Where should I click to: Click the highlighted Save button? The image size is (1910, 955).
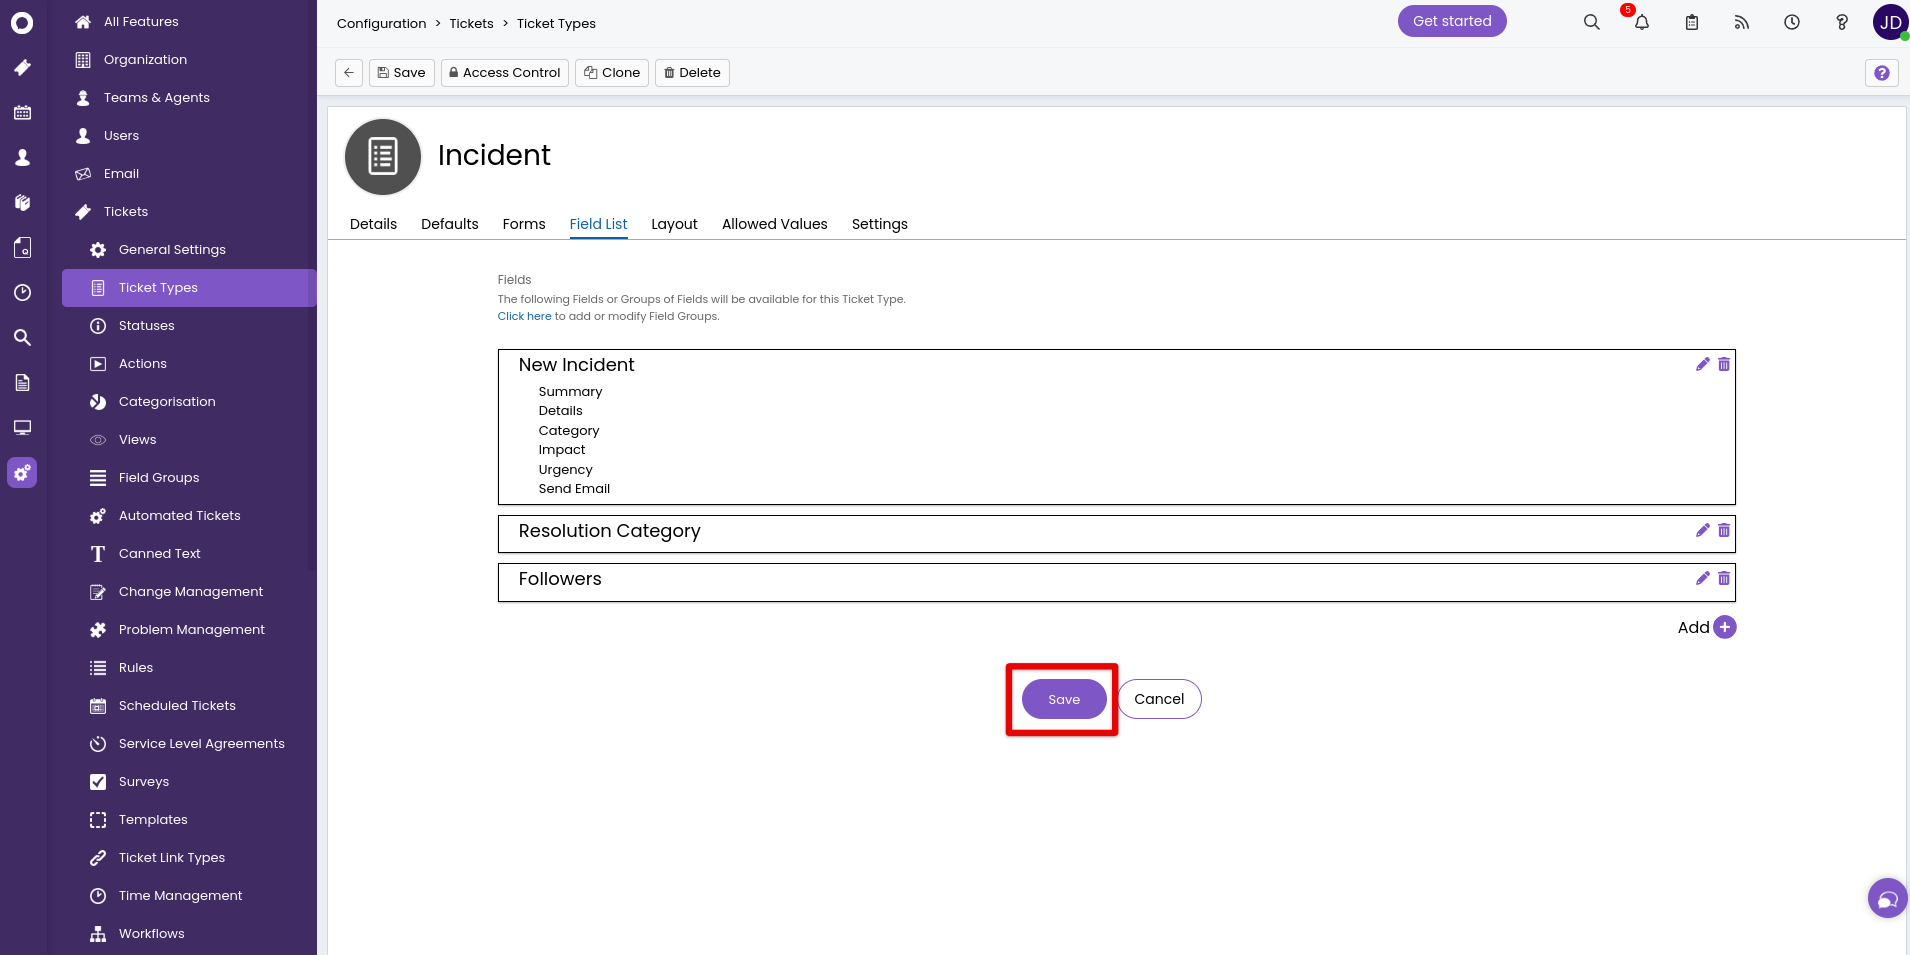1062,699
